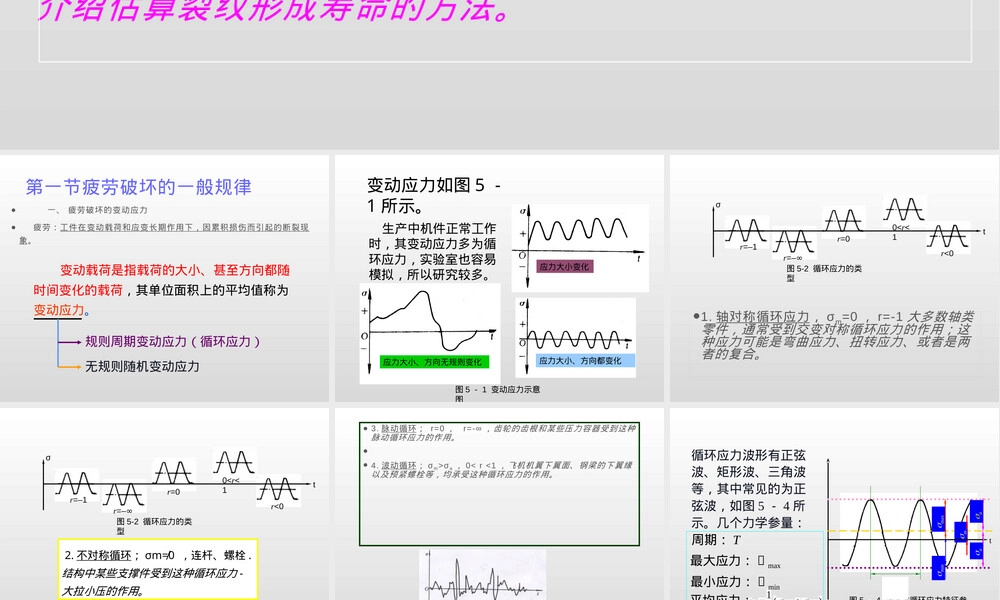Viewport: 1000px width, 600px height.
Task: Click the bullet 3. 脉动循环
Action: [x=501, y=432]
